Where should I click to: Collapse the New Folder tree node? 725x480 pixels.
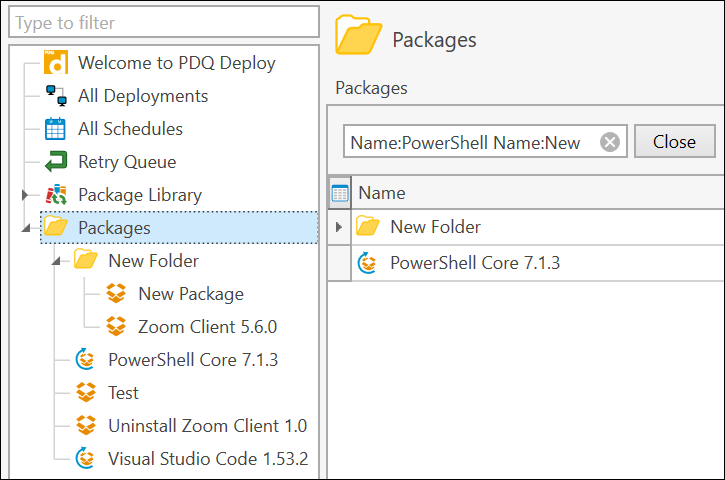click(55, 262)
